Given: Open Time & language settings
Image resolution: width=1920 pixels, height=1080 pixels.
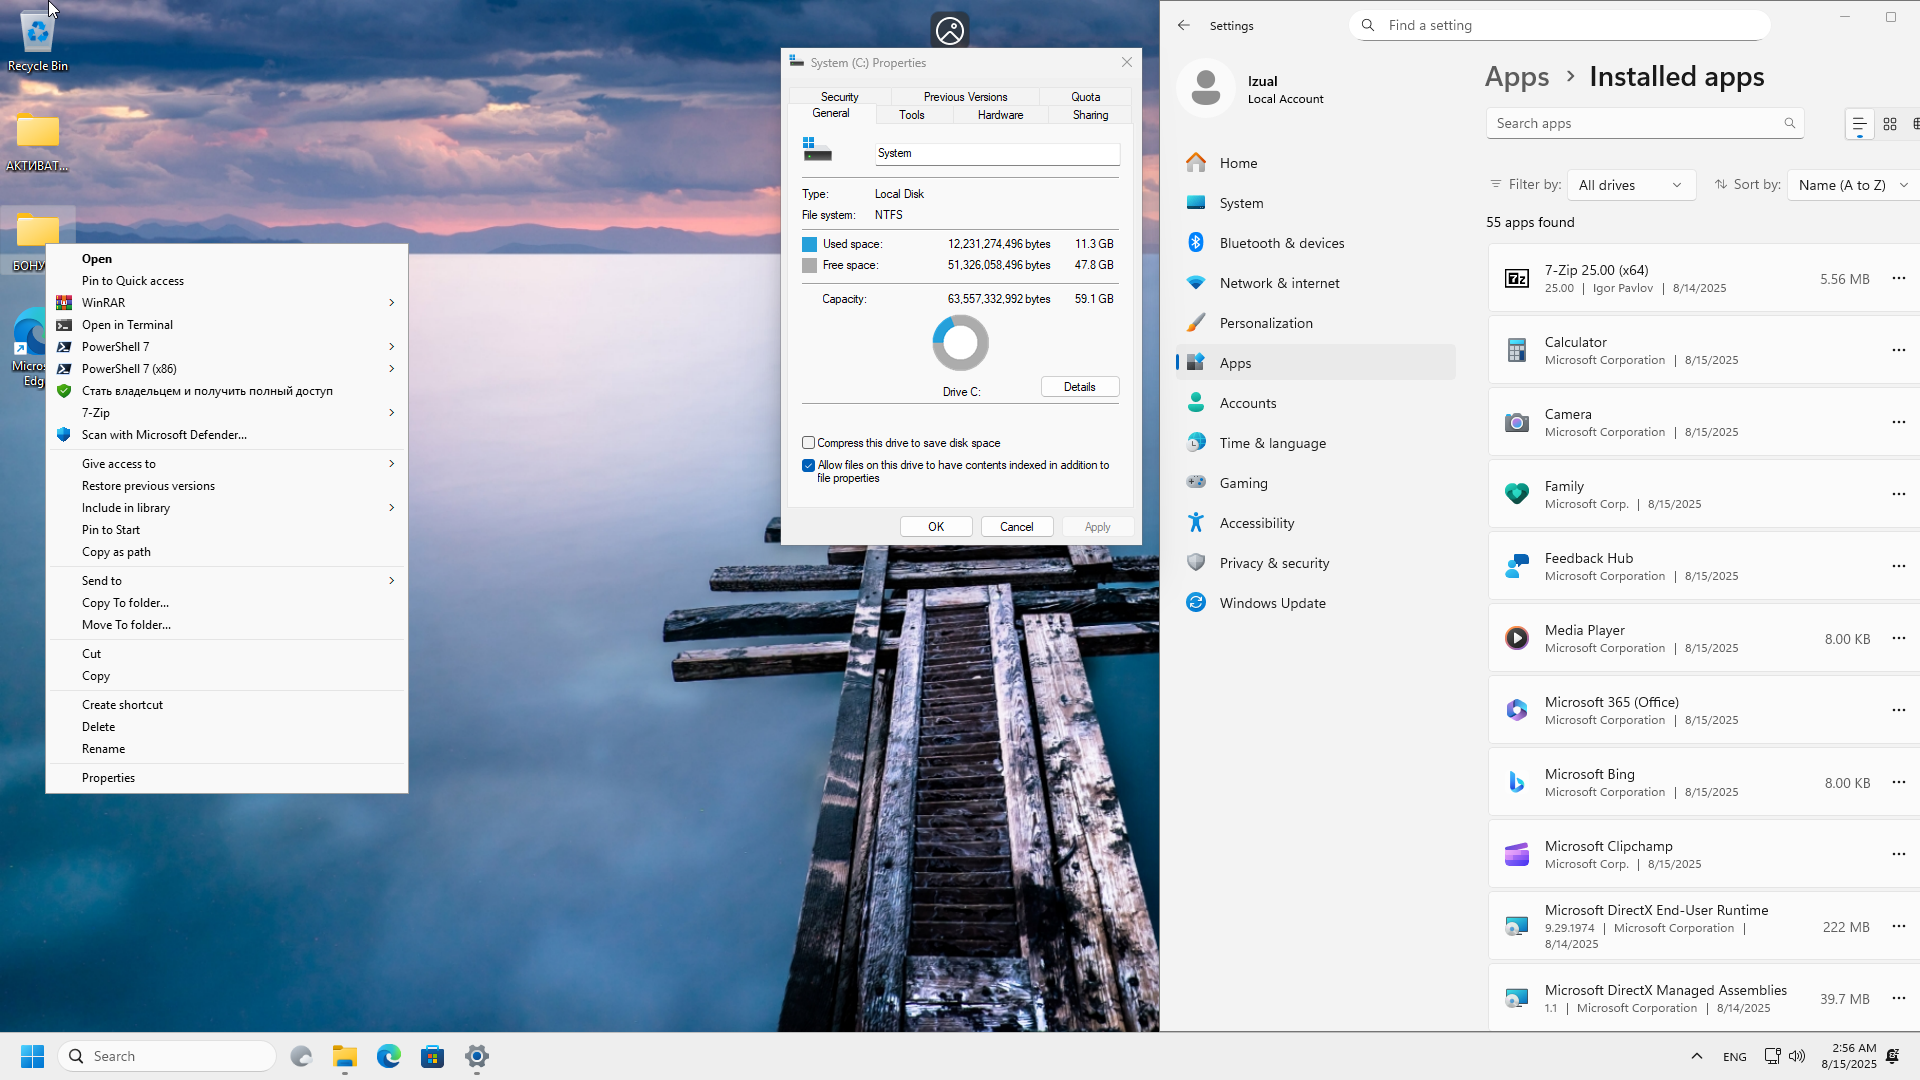Looking at the screenshot, I should (1315, 443).
